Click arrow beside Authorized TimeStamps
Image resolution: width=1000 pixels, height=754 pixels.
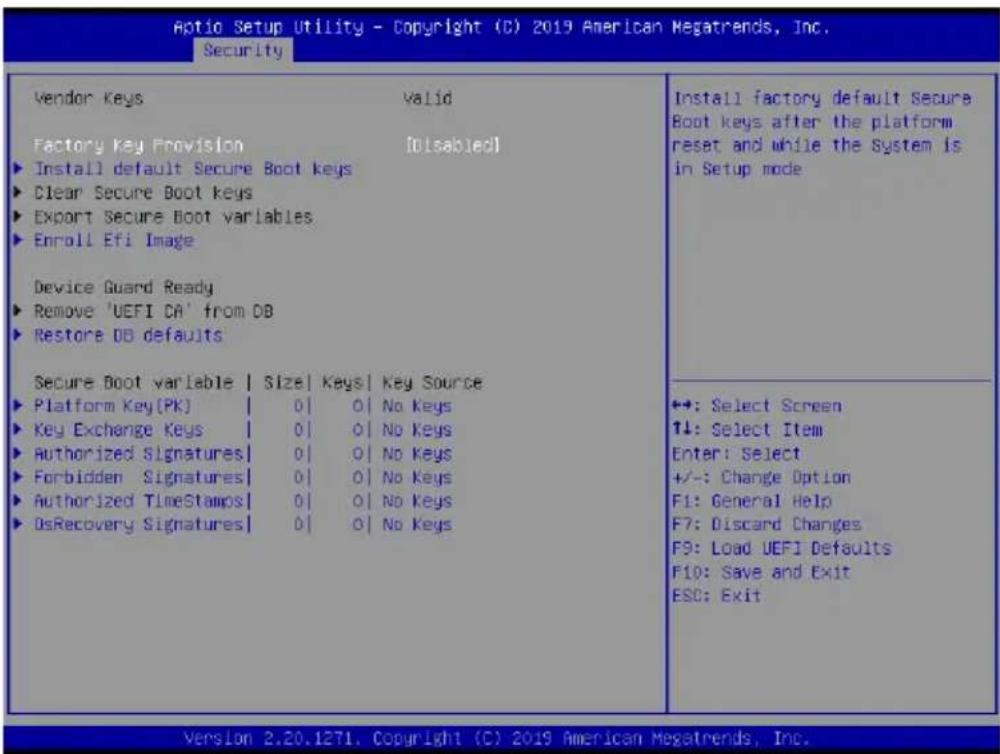click(18, 501)
